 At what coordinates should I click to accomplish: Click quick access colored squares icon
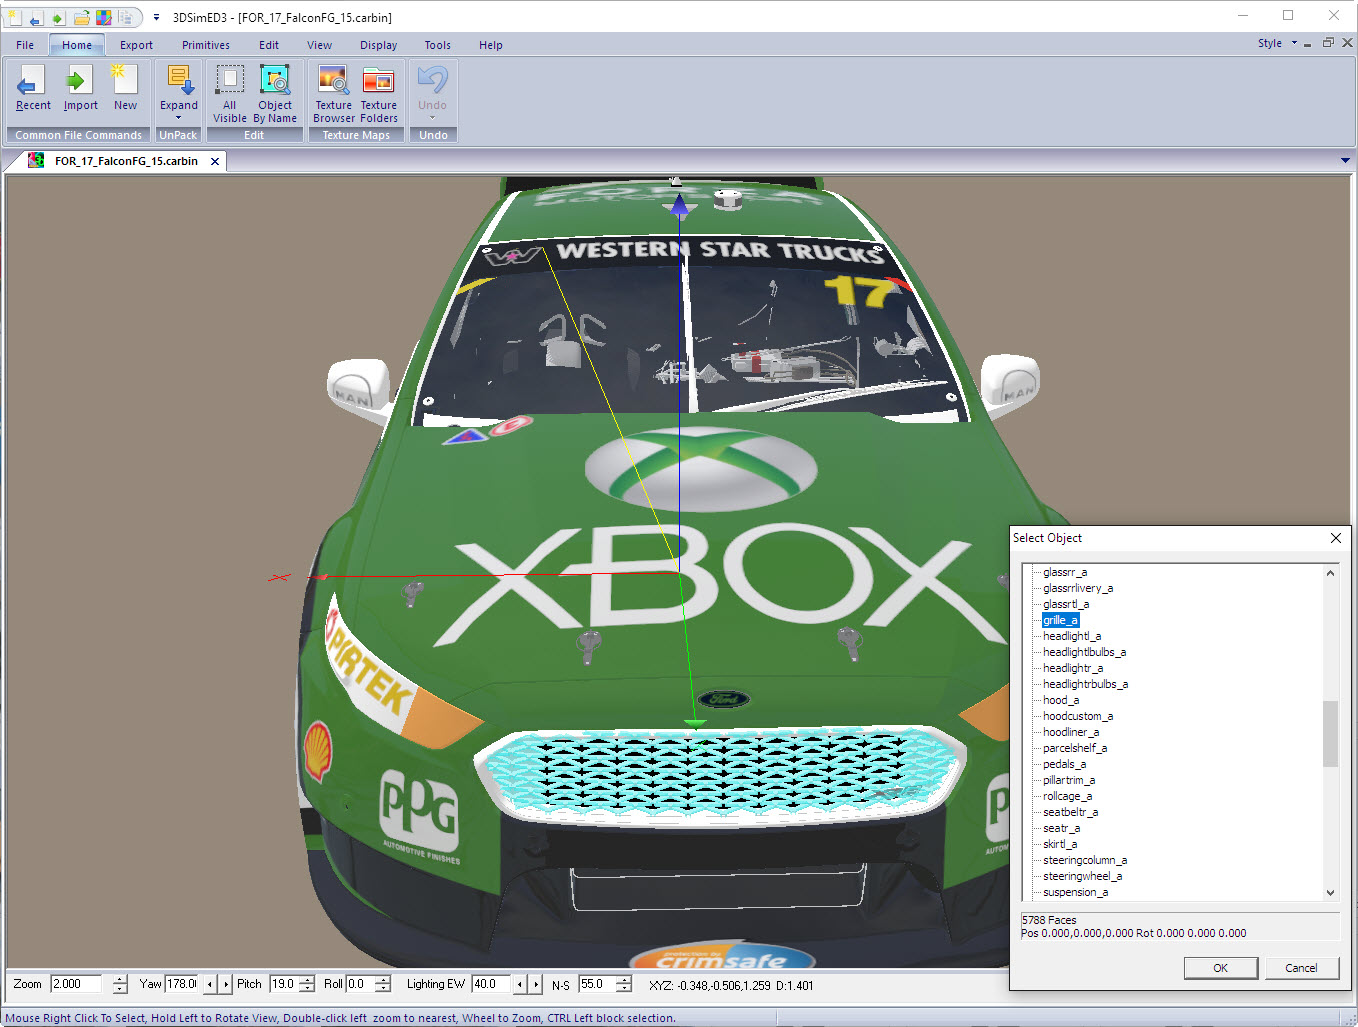104,17
